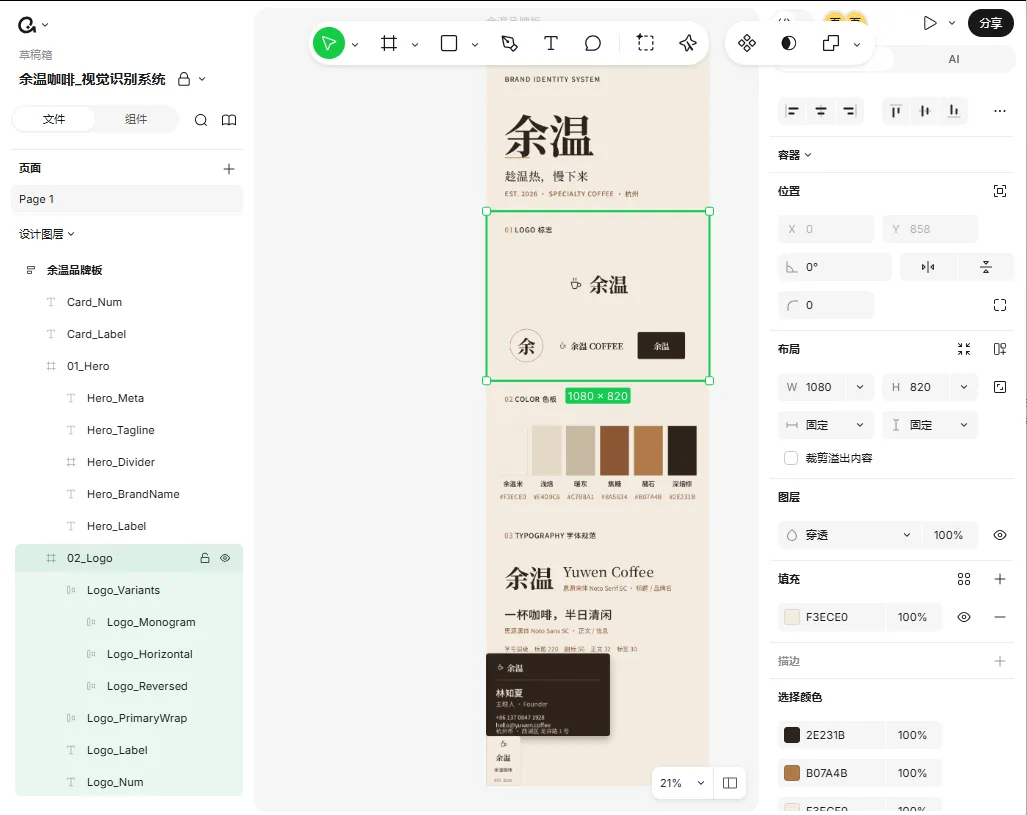
Task: Toggle the contrast mask icon
Action: click(x=789, y=44)
